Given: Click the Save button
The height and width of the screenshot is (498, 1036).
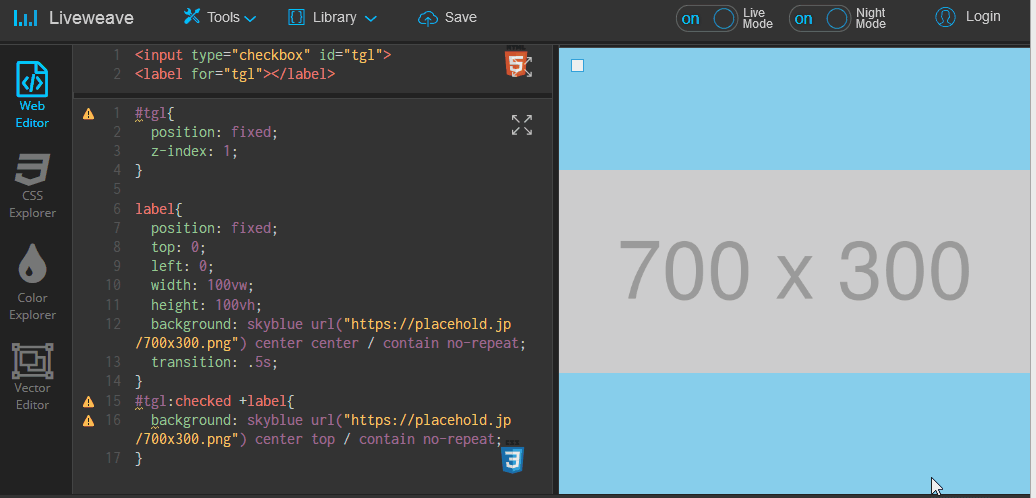Looking at the screenshot, I should pos(447,17).
